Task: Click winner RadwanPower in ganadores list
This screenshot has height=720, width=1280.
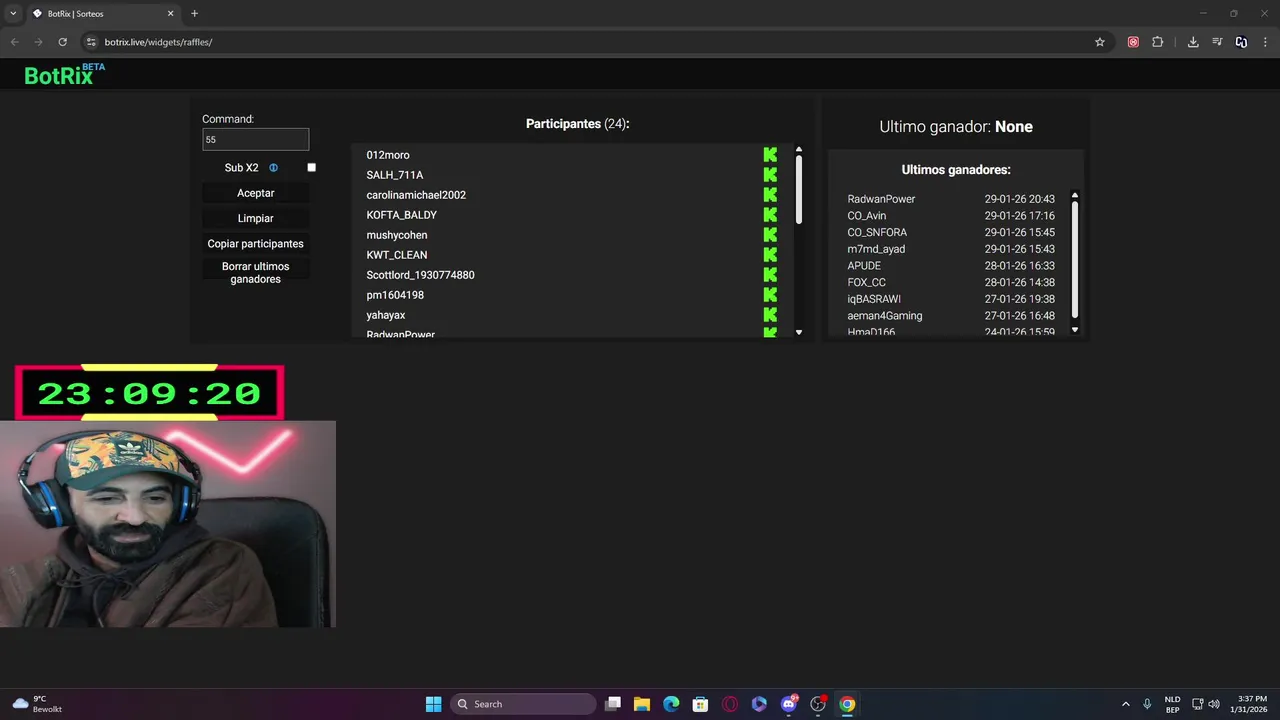Action: tap(881, 199)
